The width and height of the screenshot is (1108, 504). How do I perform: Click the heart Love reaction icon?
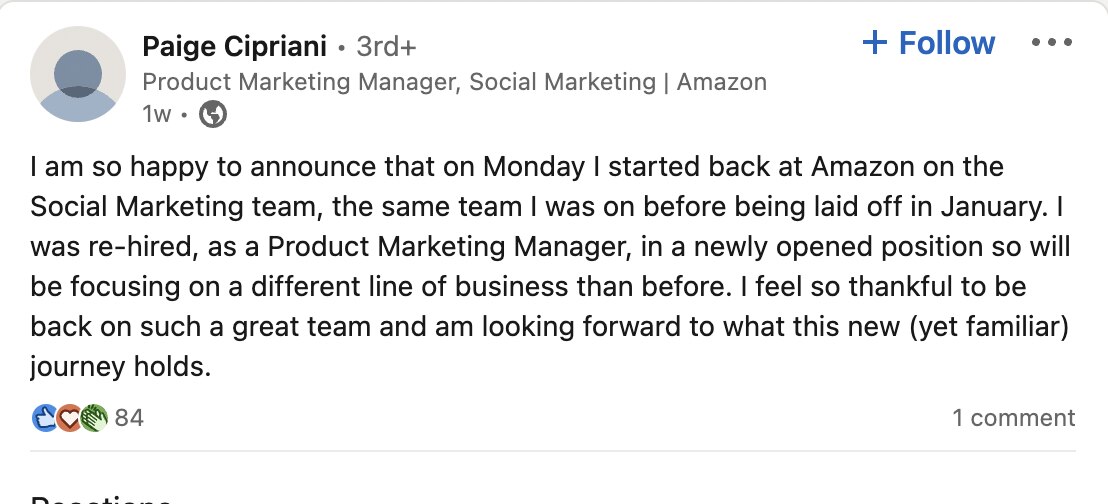(69, 418)
